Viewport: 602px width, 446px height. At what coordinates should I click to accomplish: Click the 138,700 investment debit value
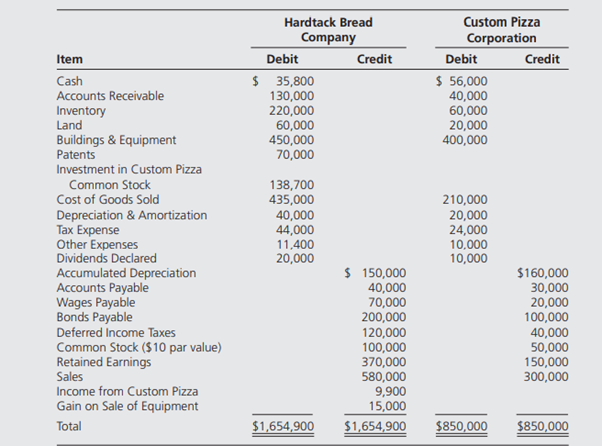click(292, 185)
